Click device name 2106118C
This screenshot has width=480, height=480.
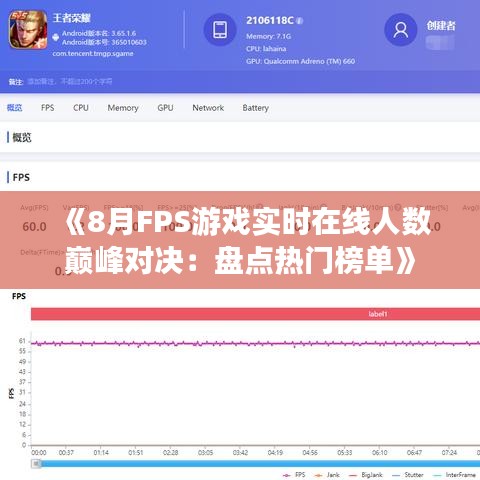[270, 21]
